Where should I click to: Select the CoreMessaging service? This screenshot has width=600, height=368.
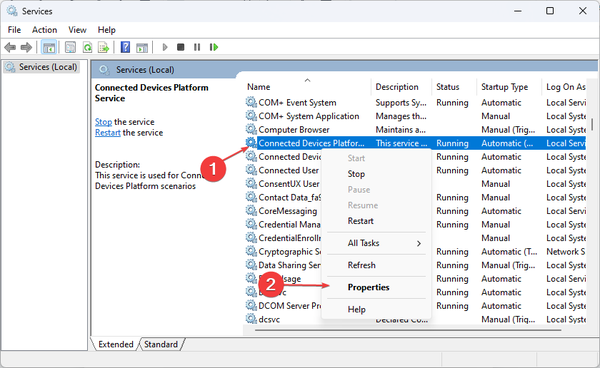click(x=282, y=211)
